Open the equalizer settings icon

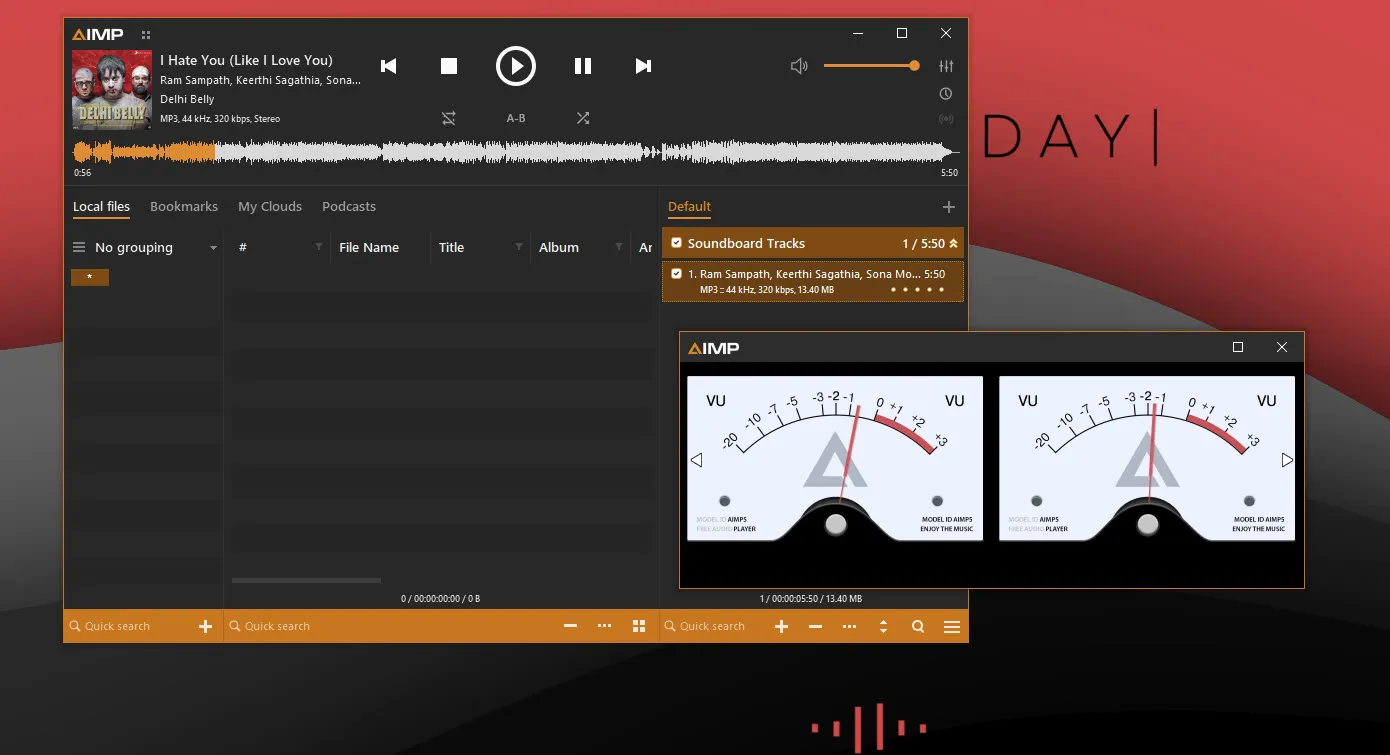(946, 66)
